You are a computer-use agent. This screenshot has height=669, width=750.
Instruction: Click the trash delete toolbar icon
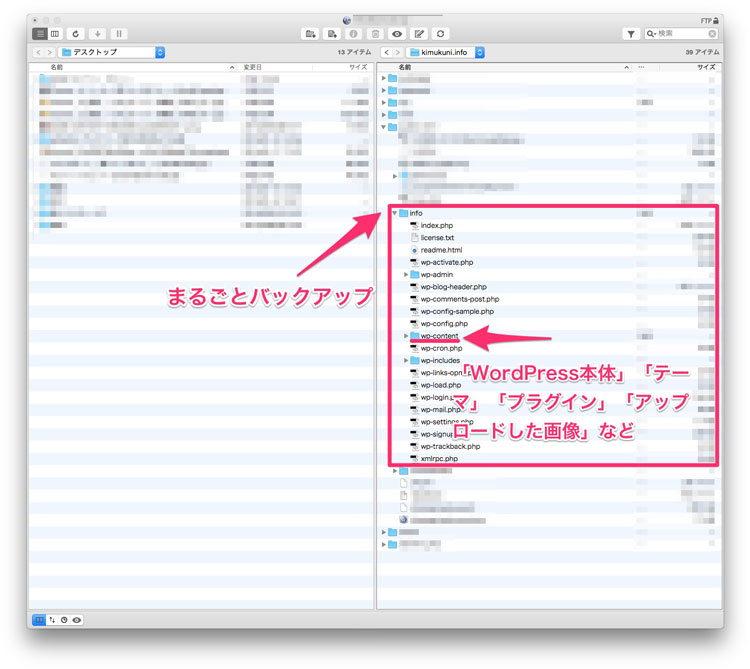point(375,33)
